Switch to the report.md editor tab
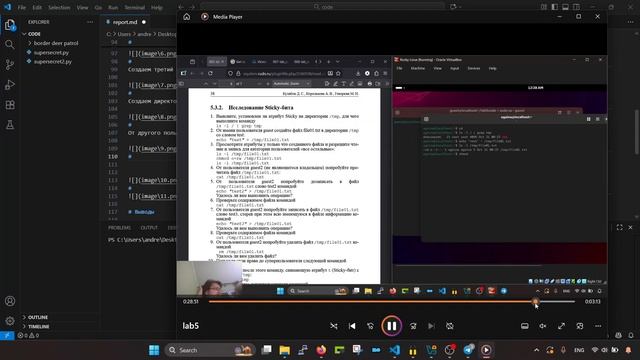The height and width of the screenshot is (360, 640). pyautogui.click(x=125, y=22)
